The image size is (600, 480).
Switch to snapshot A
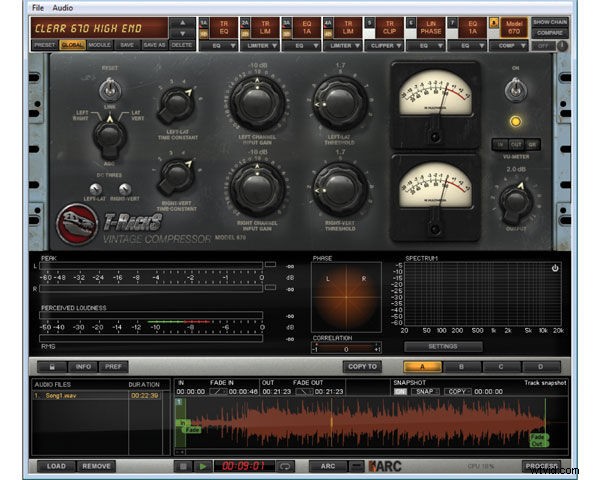[423, 367]
